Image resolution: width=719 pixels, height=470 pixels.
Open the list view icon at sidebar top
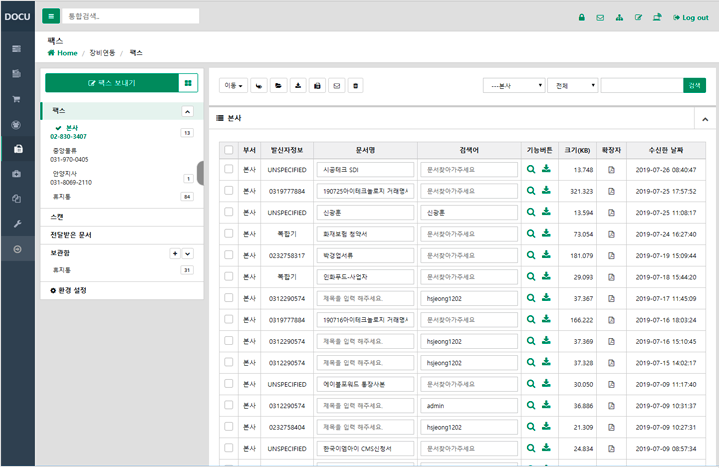(17, 49)
